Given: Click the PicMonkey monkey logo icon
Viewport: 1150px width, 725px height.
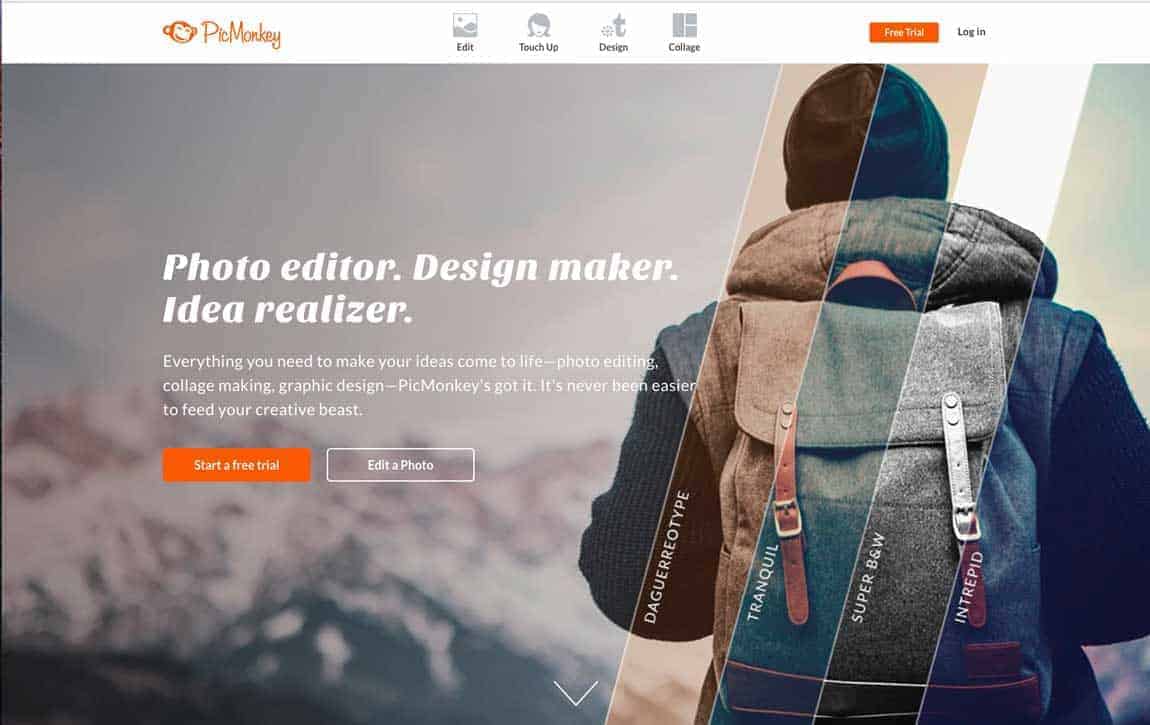Looking at the screenshot, I should pos(180,32).
